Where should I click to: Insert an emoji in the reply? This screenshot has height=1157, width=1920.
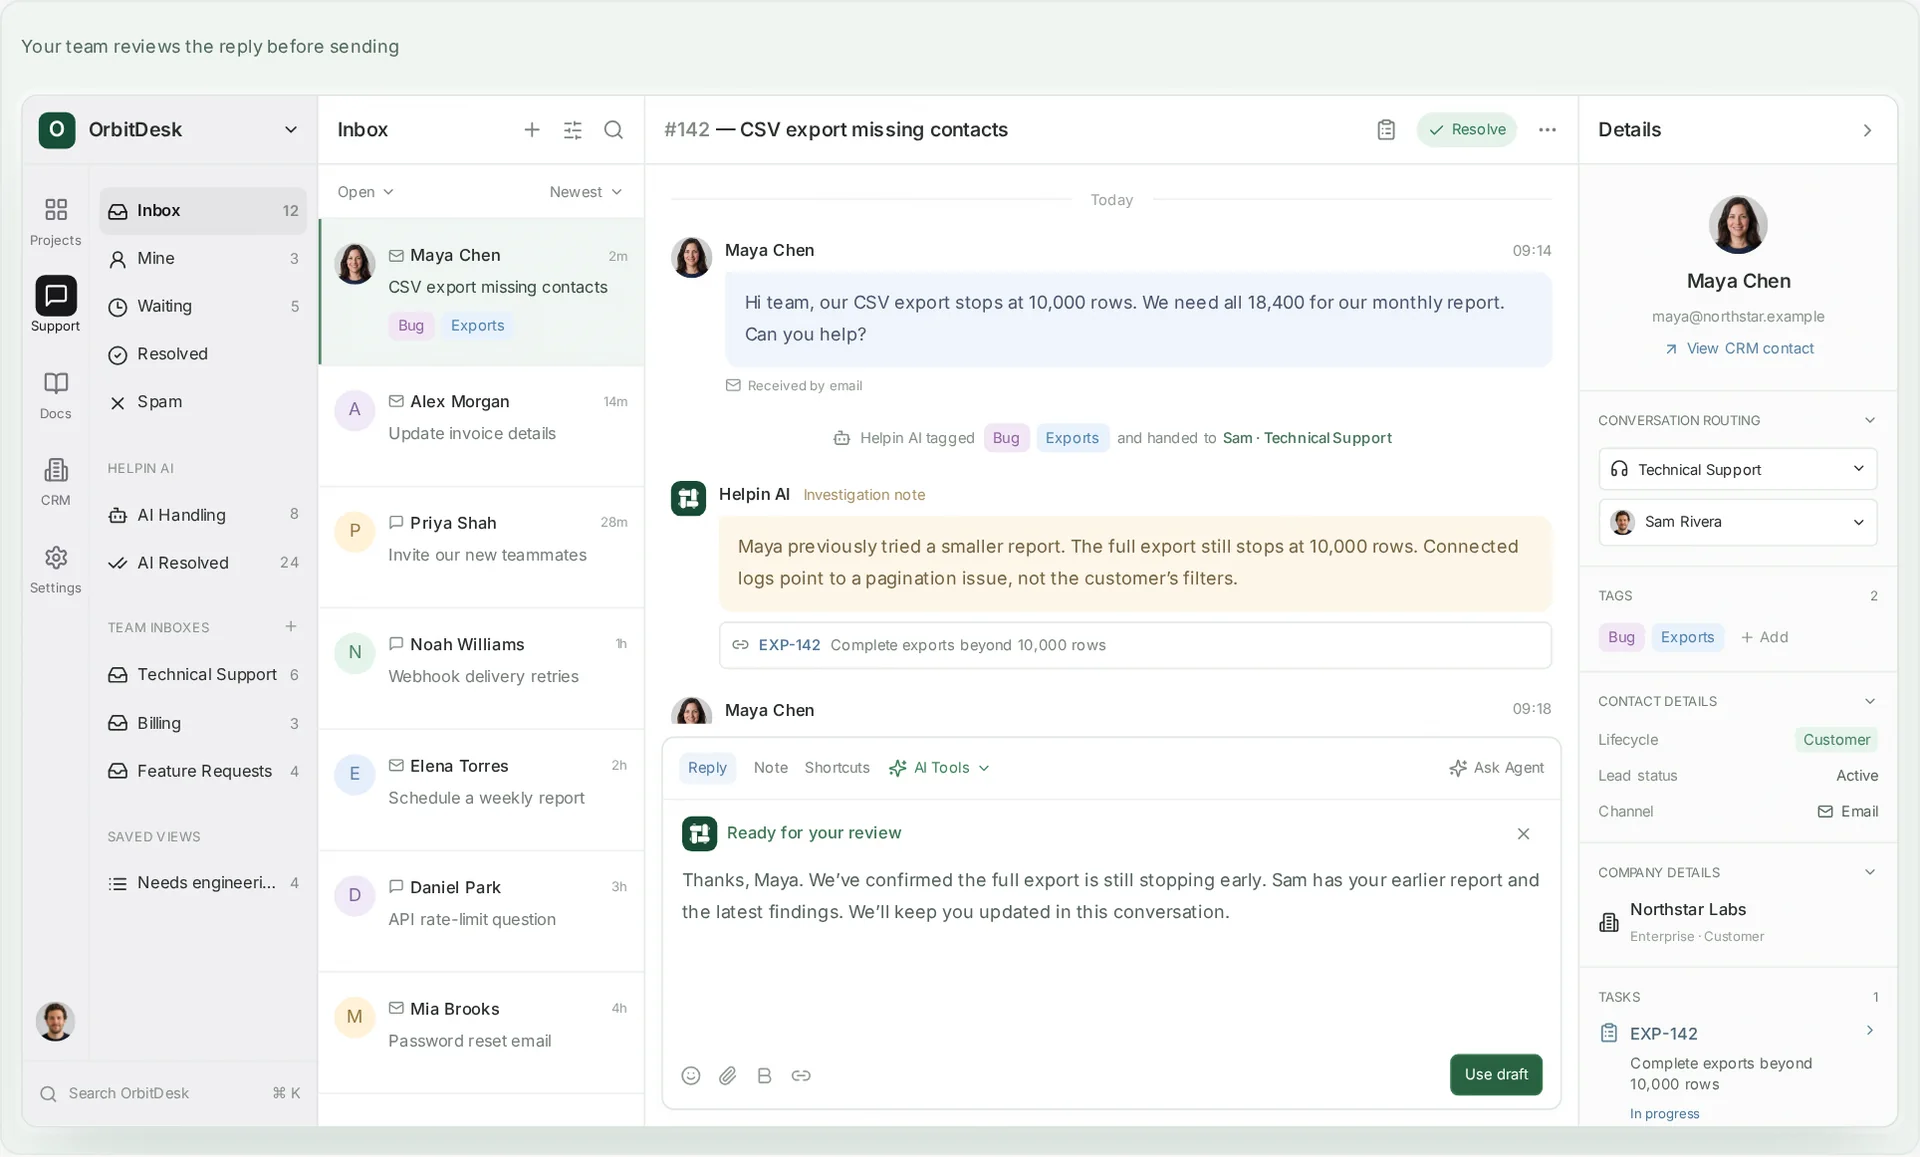[691, 1075]
